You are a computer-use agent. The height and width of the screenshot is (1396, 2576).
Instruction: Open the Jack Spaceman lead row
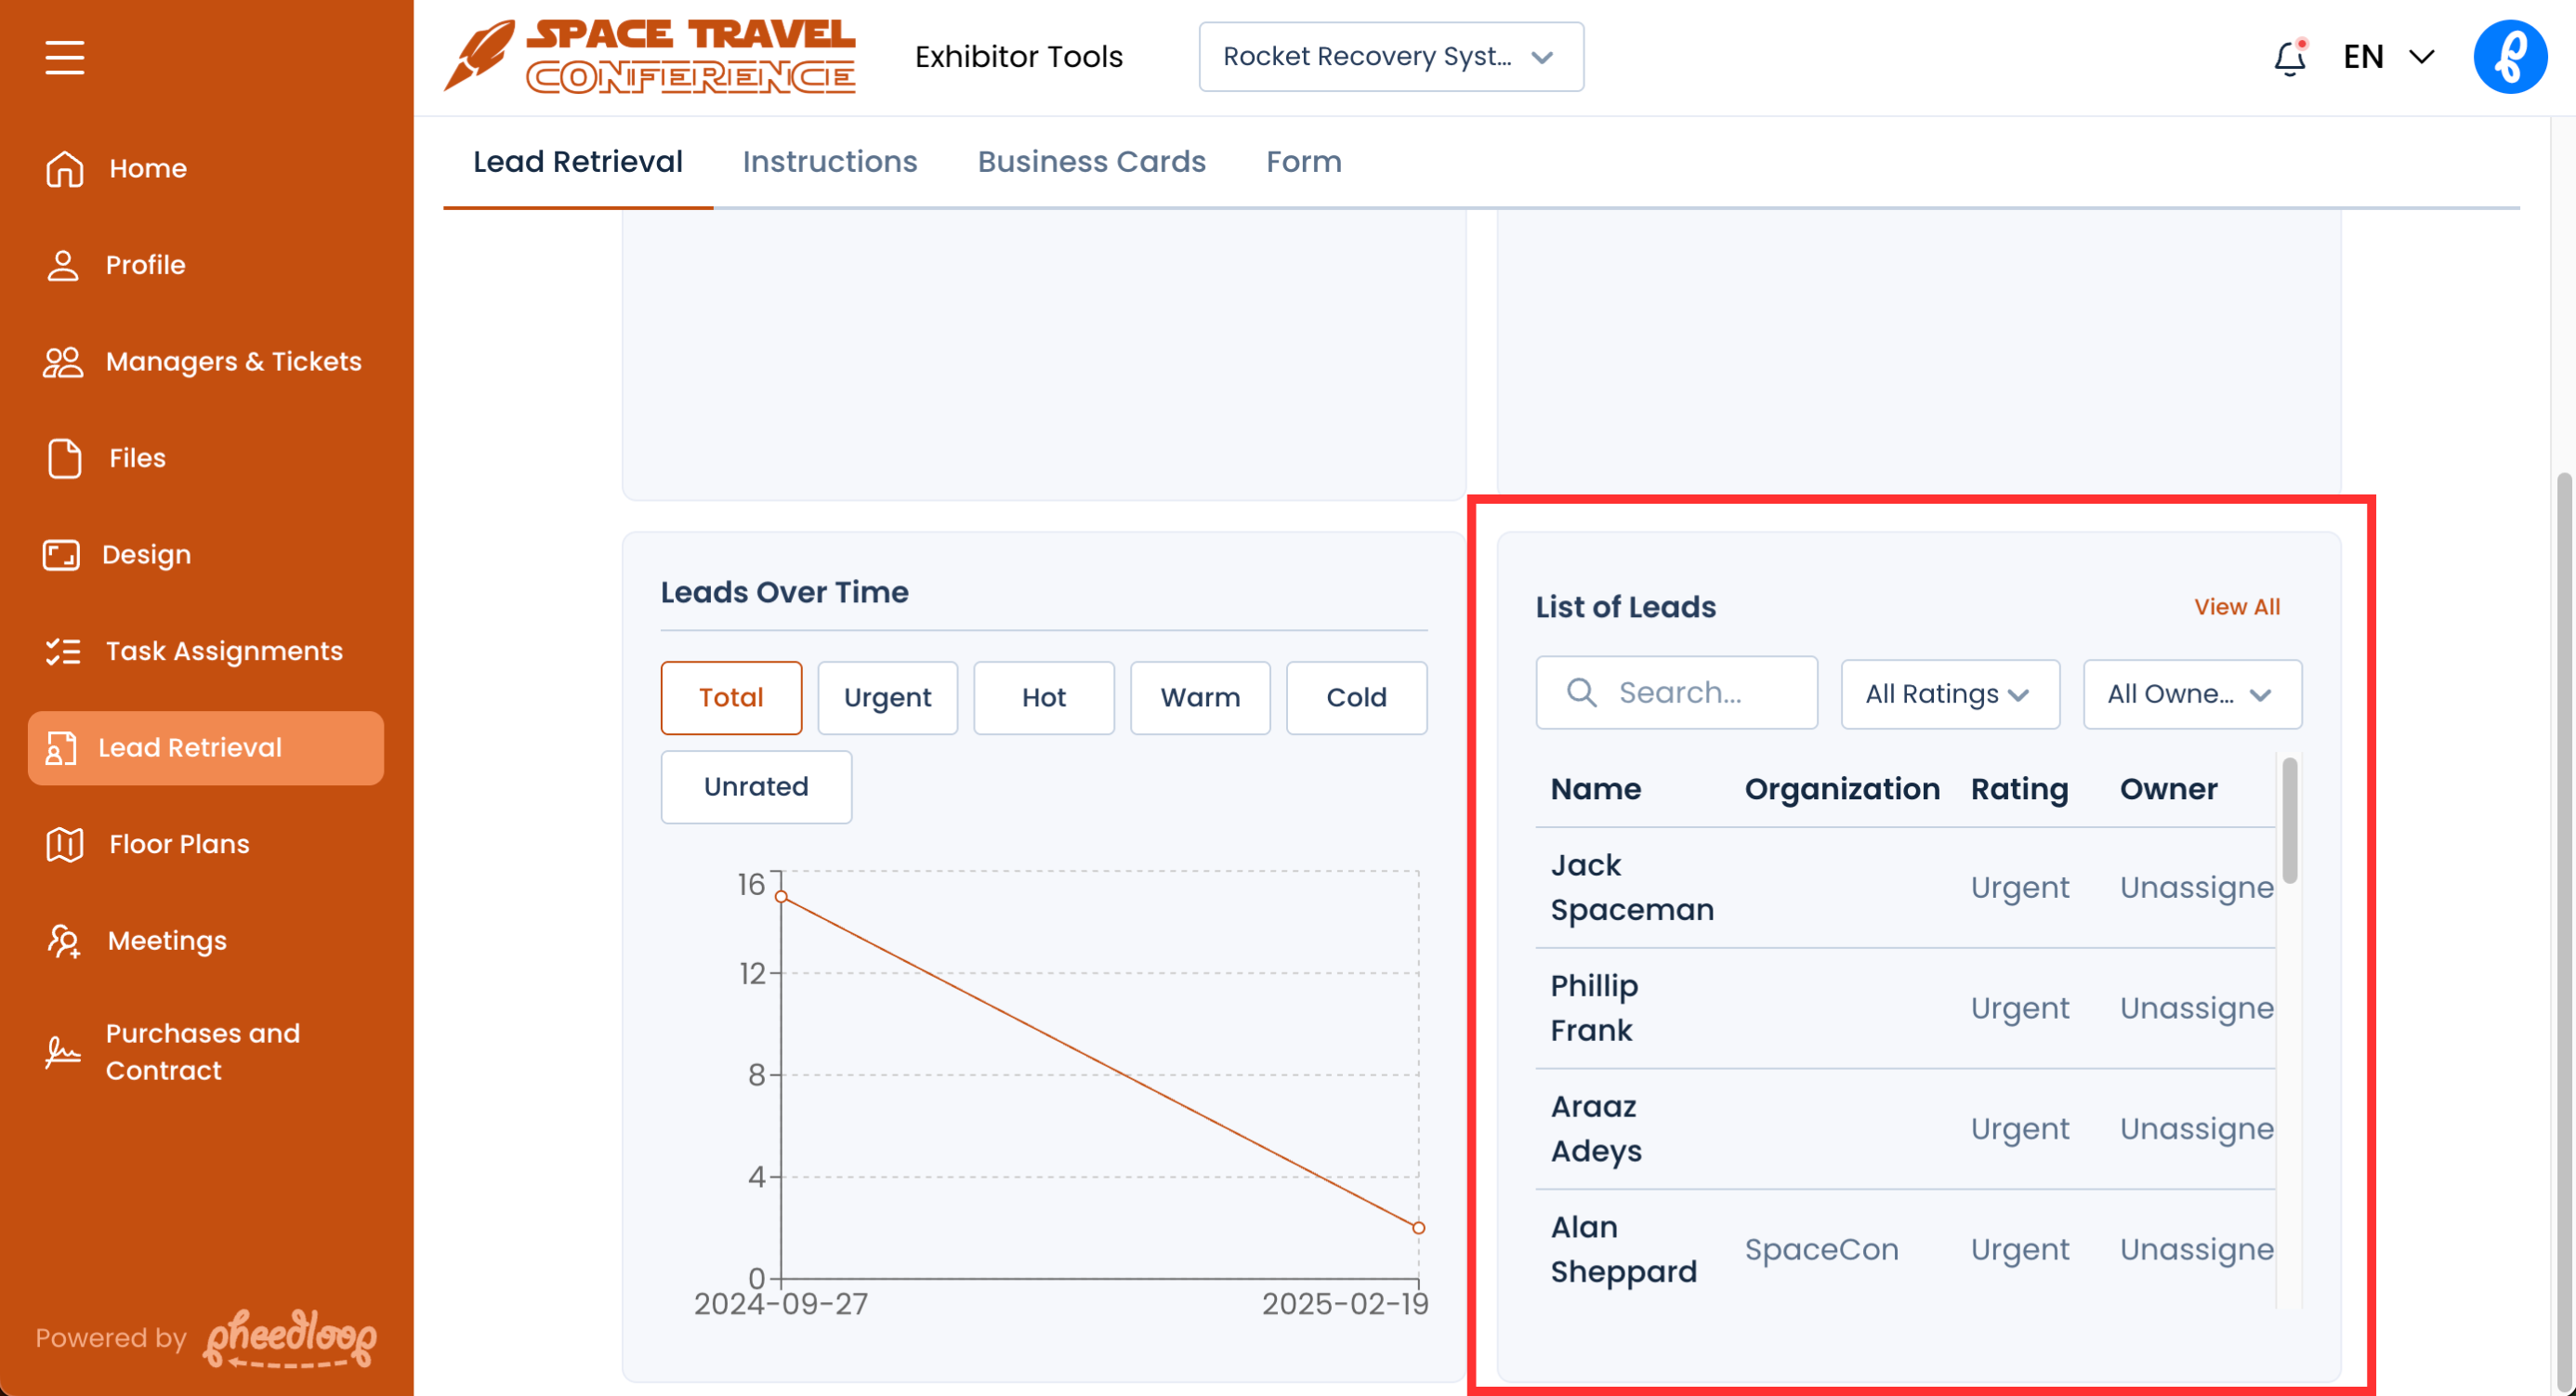1905,888
